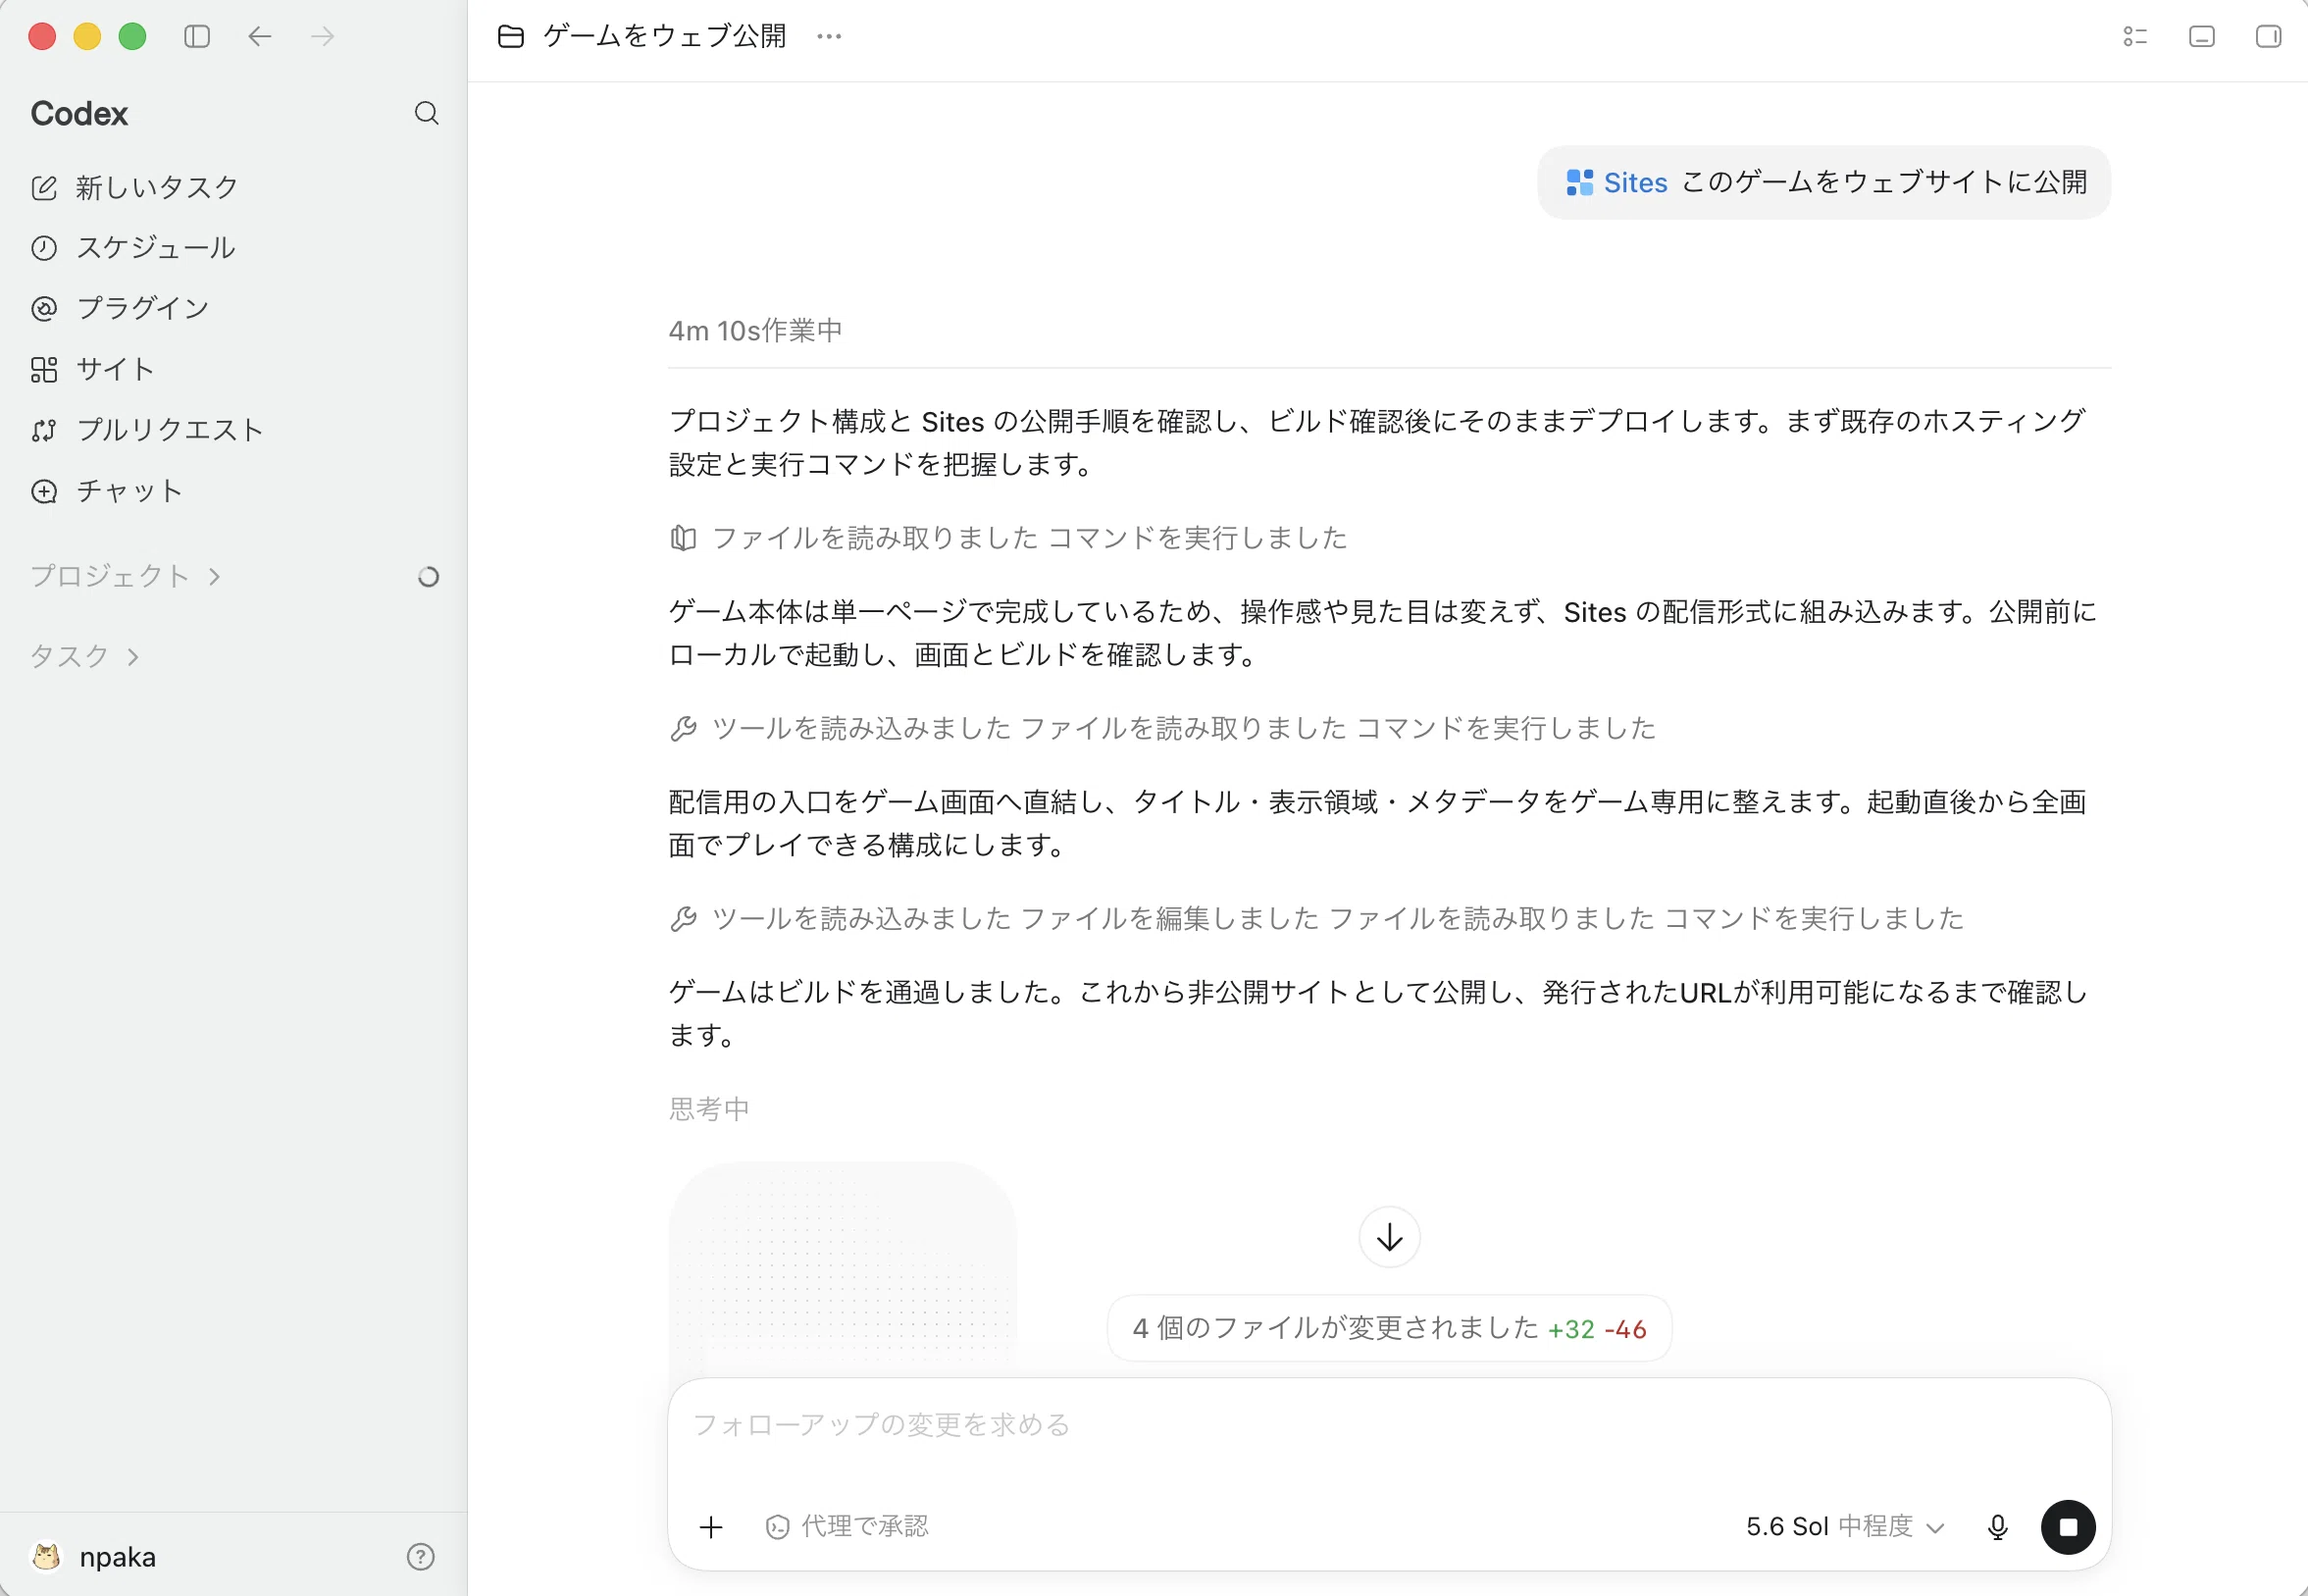The image size is (2308, 1596).
Task: Click the Codex heading in the sidebar
Action: 79,114
